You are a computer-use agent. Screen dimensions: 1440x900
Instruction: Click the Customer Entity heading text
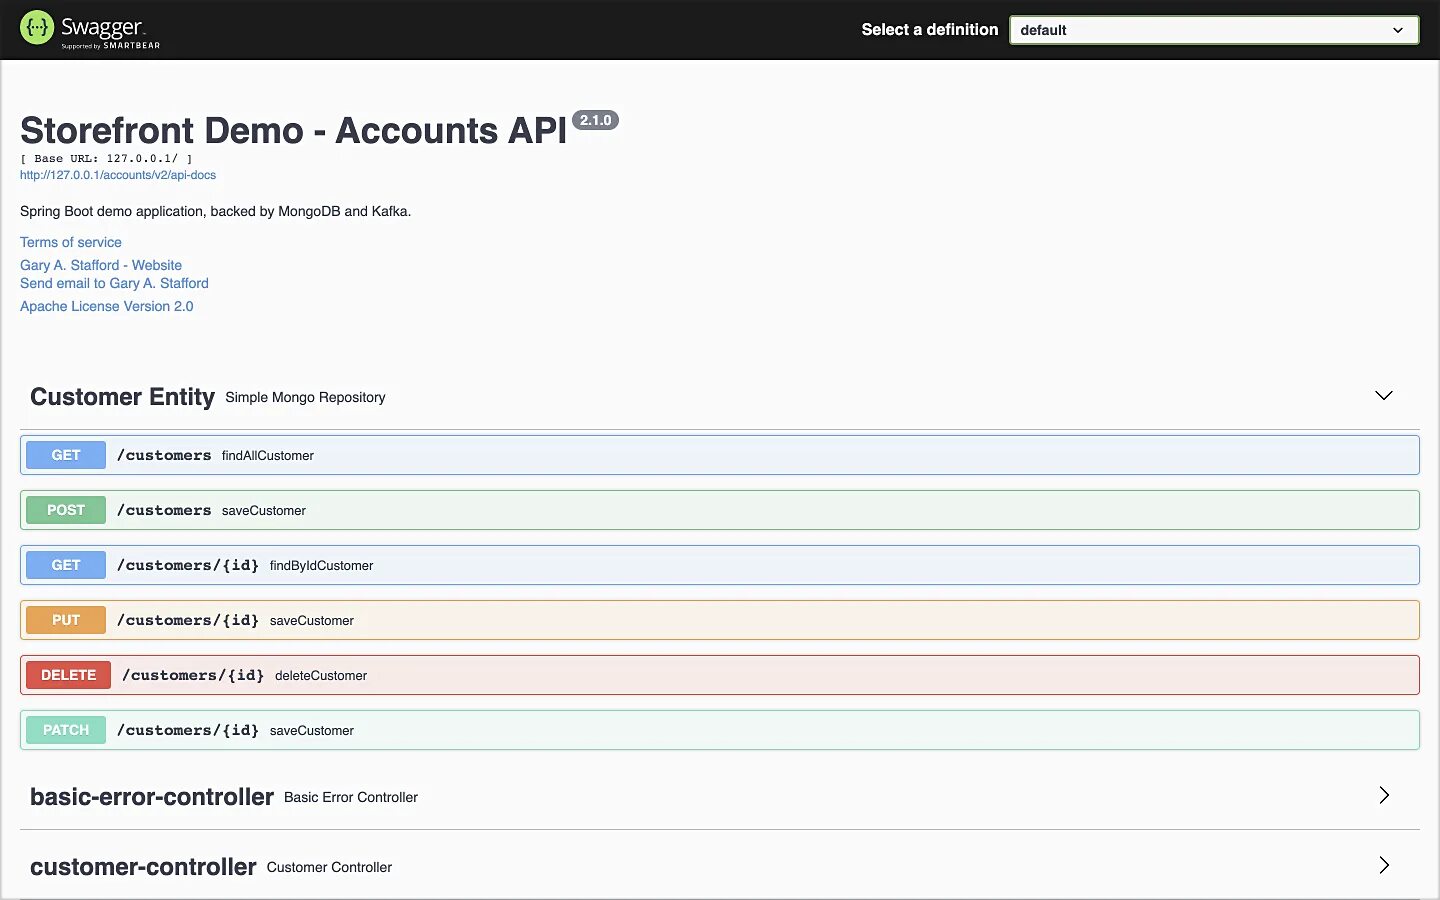[122, 397]
